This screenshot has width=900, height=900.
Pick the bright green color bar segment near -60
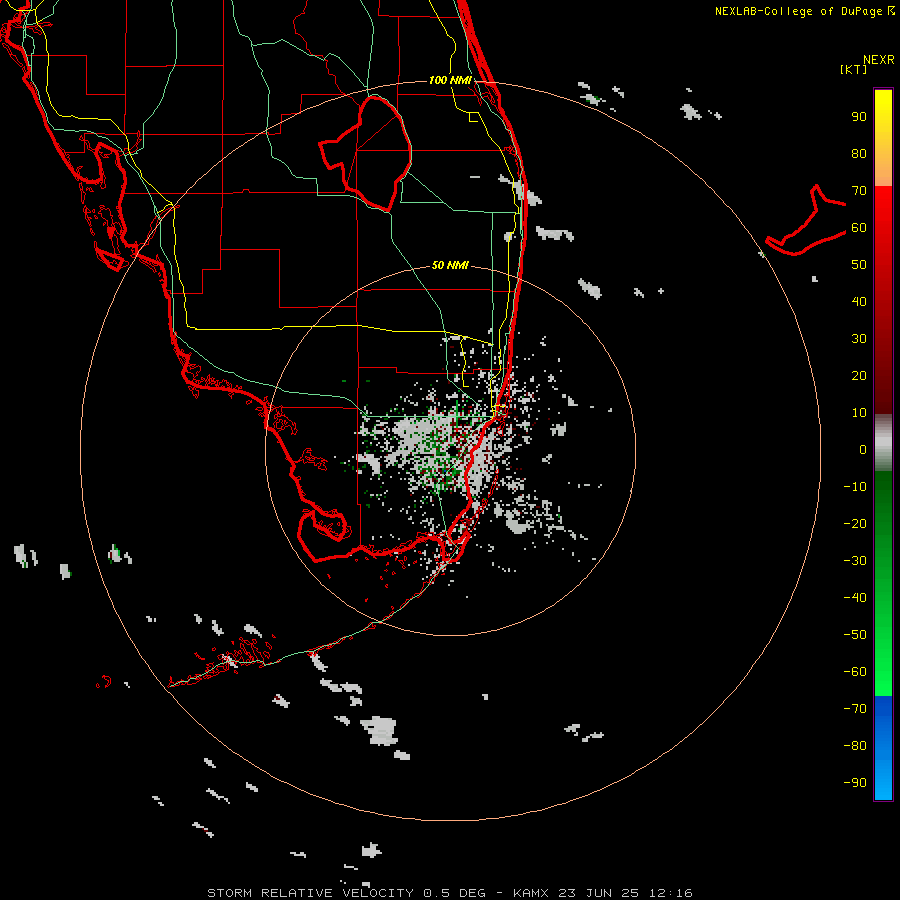(883, 672)
